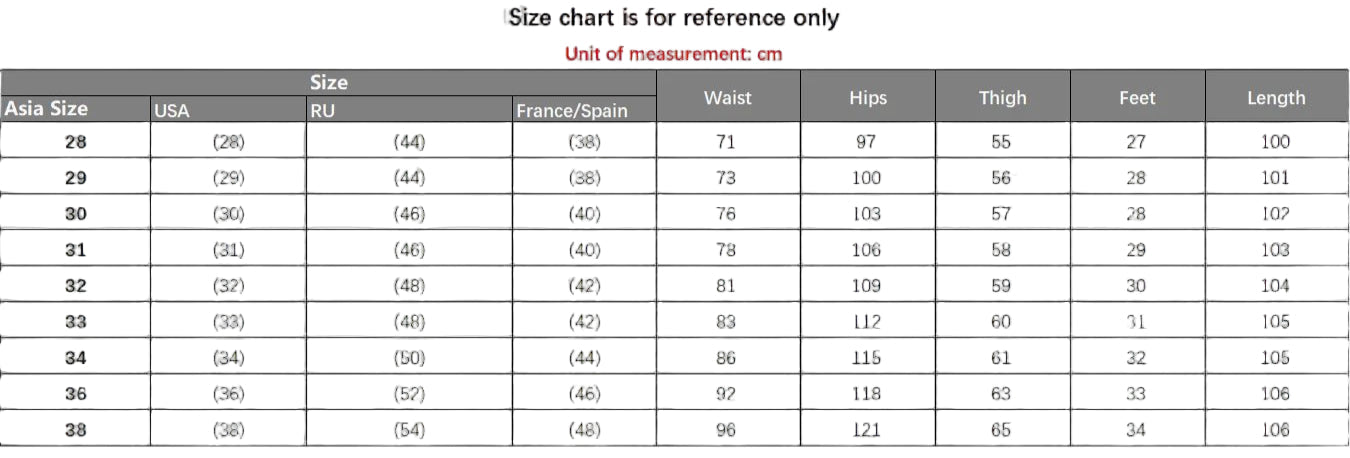The image size is (1350, 458).
Task: Click waist value 71 in first row
Action: 726,142
